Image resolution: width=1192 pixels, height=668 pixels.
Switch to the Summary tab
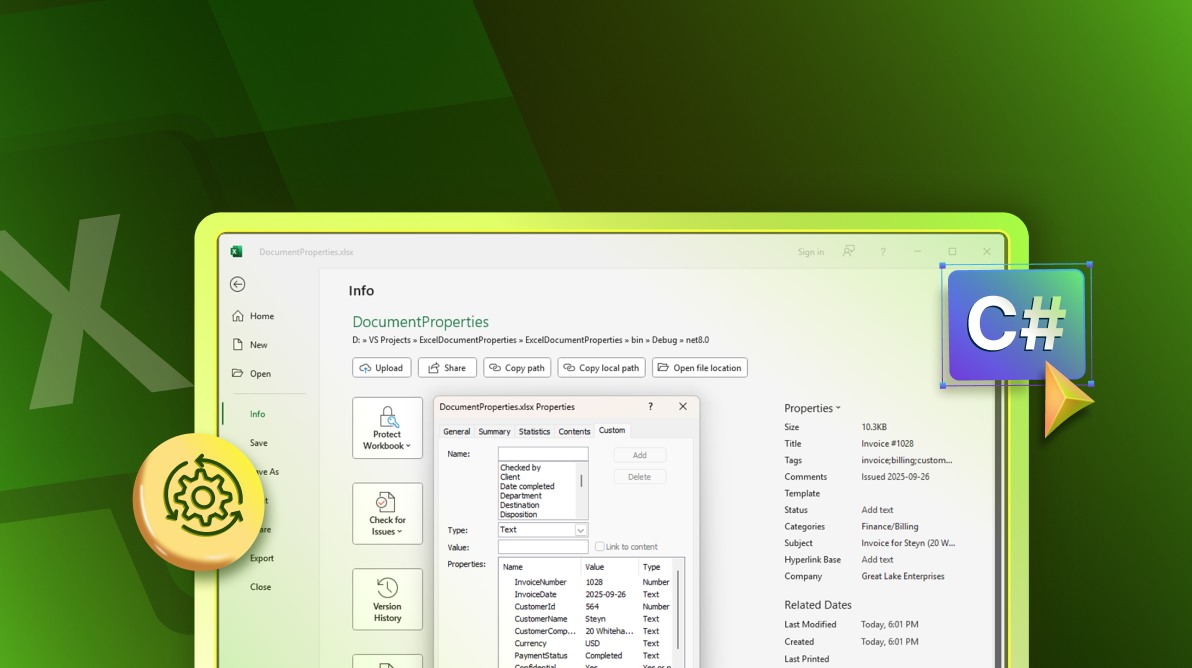point(494,432)
